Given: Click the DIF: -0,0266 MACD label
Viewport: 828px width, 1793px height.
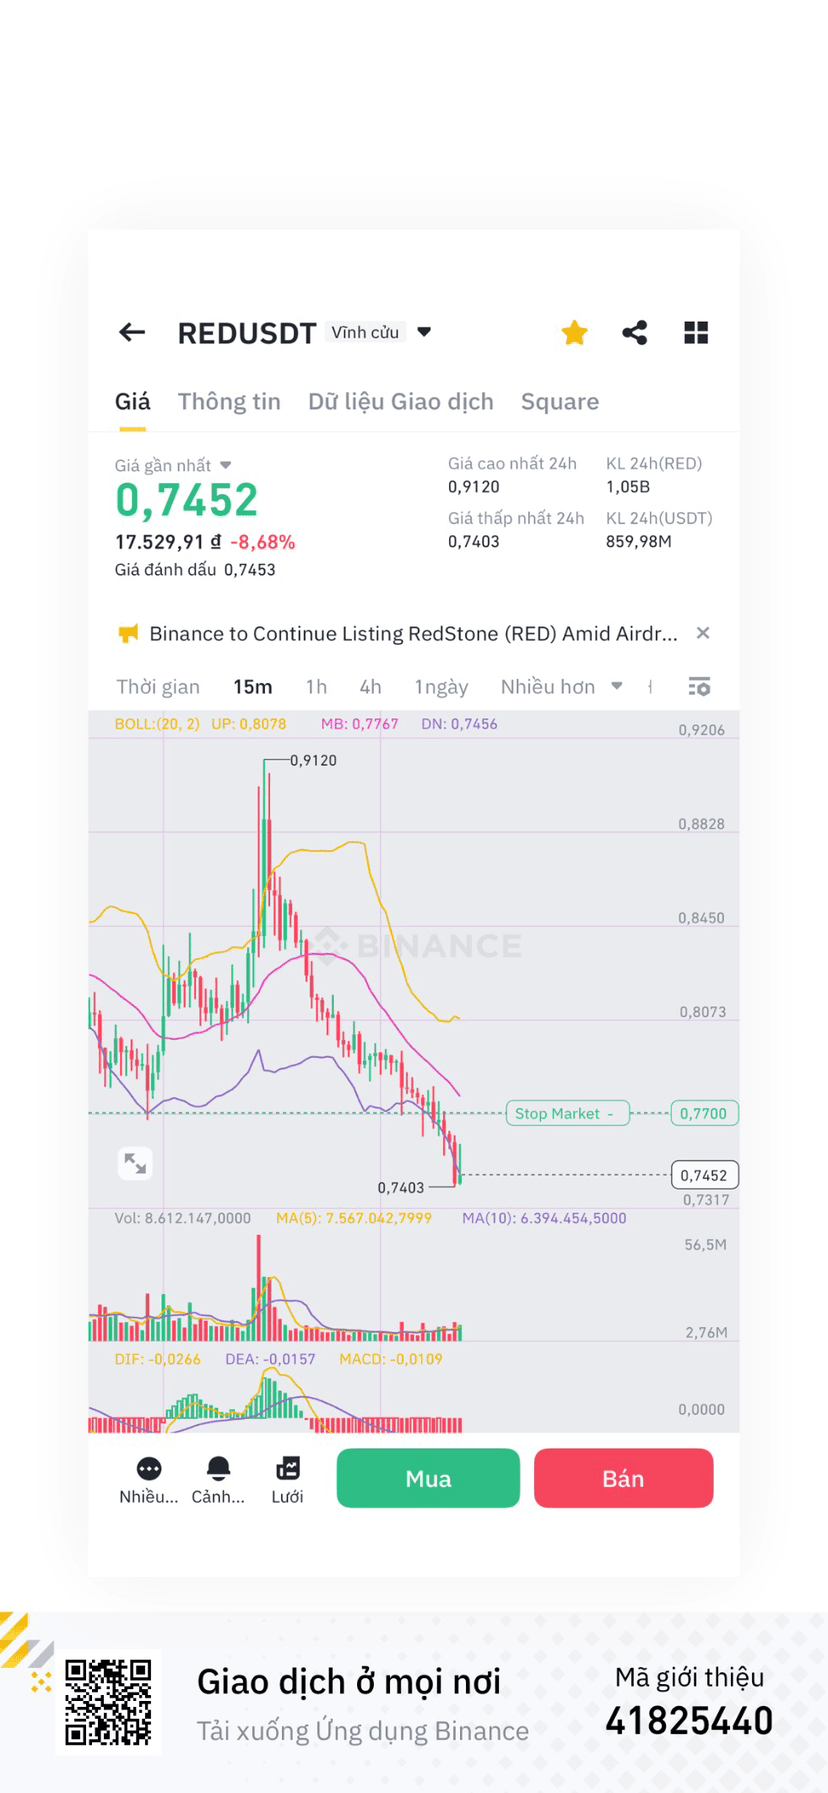Looking at the screenshot, I should coord(158,1359).
